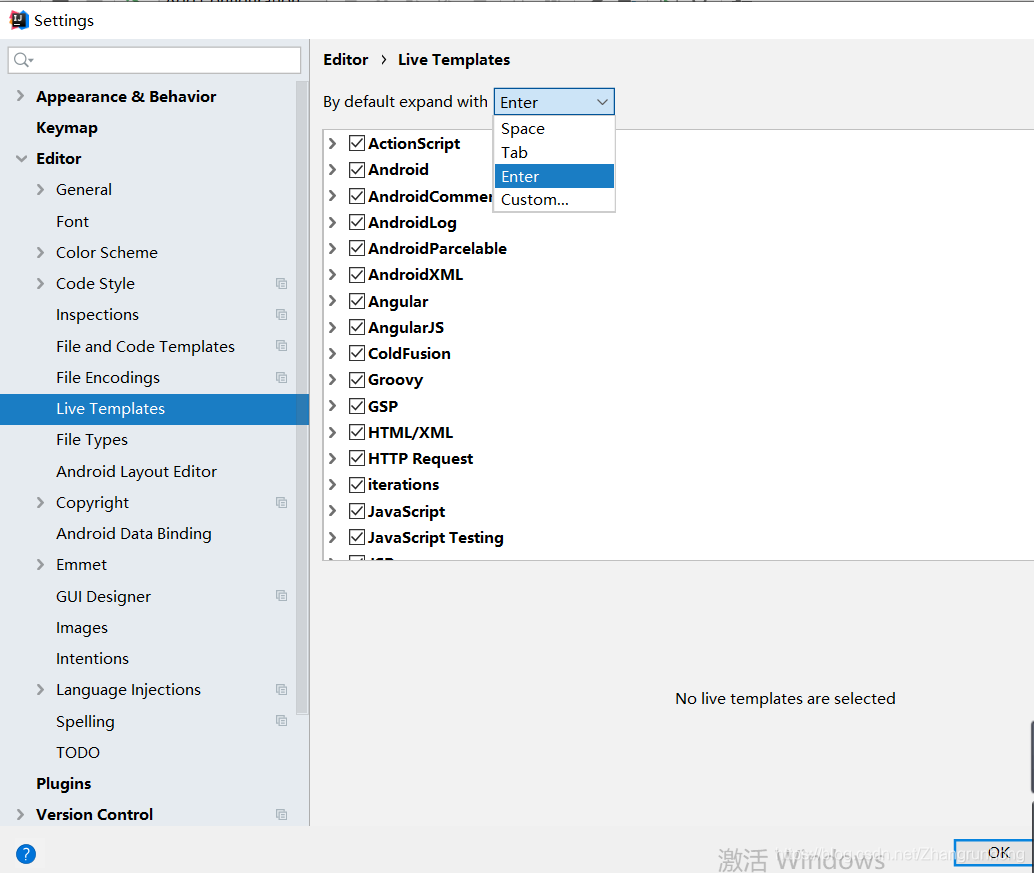Expand the Code Style arrow

[41, 284]
